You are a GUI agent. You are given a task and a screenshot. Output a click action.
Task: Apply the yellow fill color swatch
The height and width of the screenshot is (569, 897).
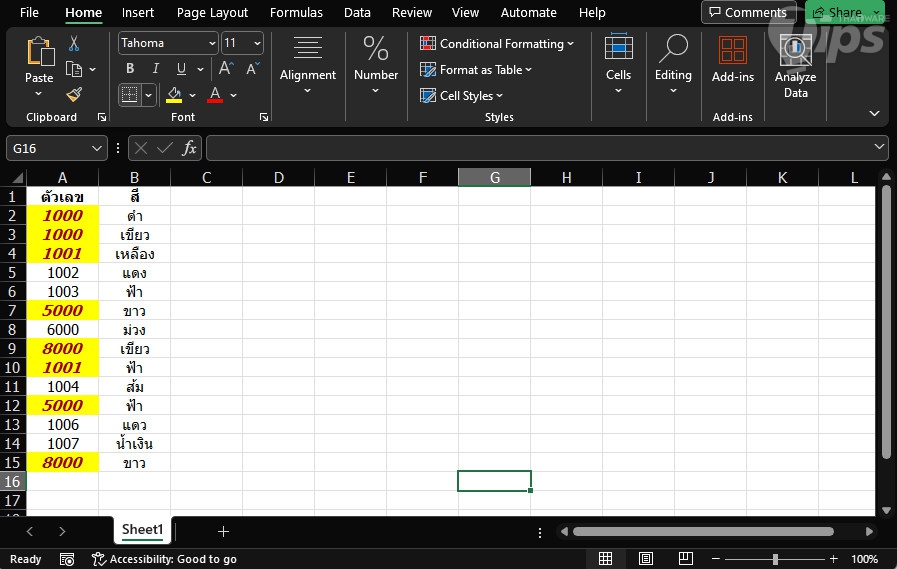174,95
